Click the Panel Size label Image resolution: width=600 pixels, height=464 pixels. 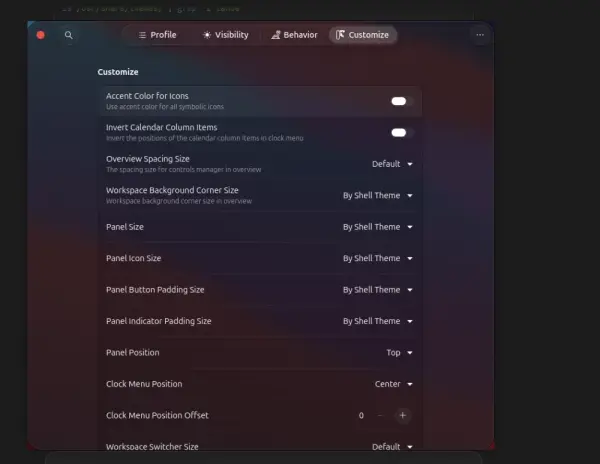[125, 227]
